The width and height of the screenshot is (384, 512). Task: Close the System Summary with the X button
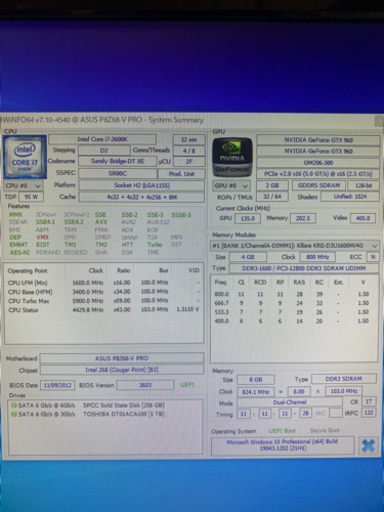(369, 446)
